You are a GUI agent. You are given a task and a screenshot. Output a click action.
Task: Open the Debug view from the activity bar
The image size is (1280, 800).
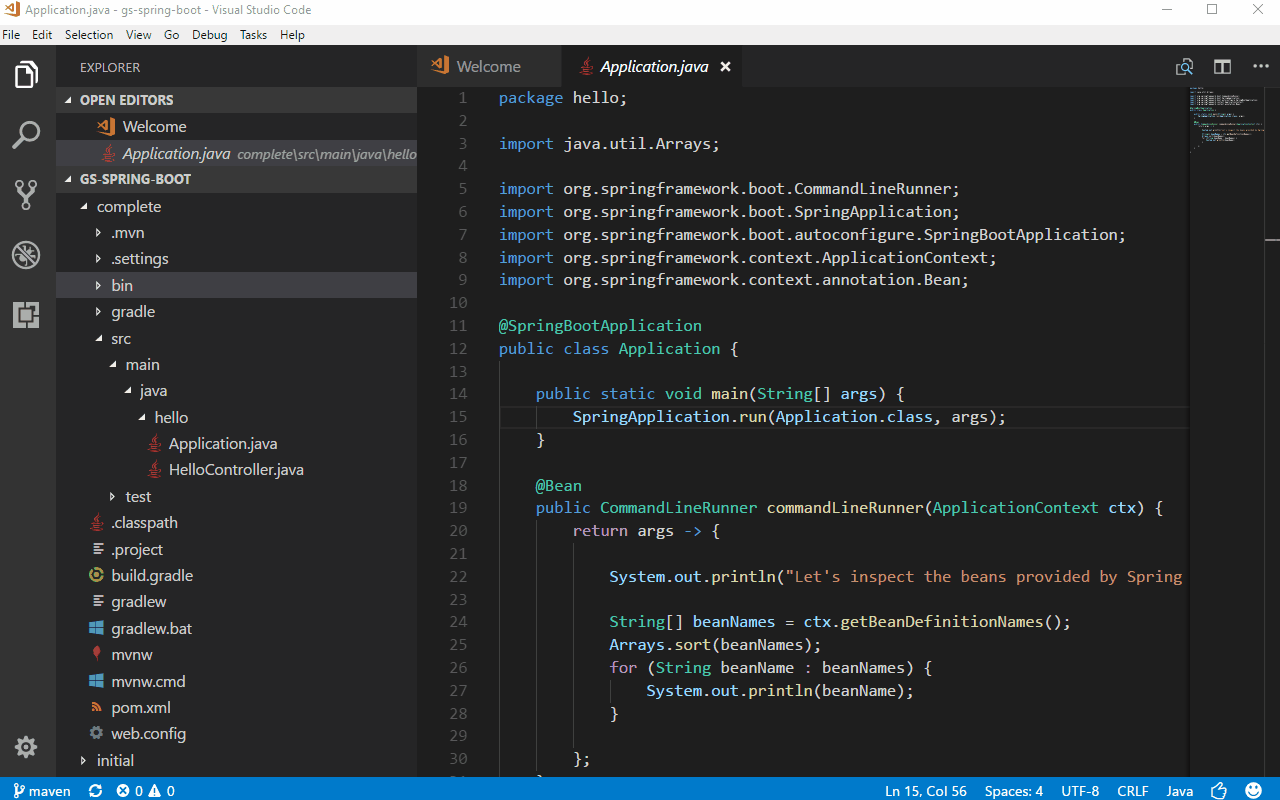click(x=26, y=254)
